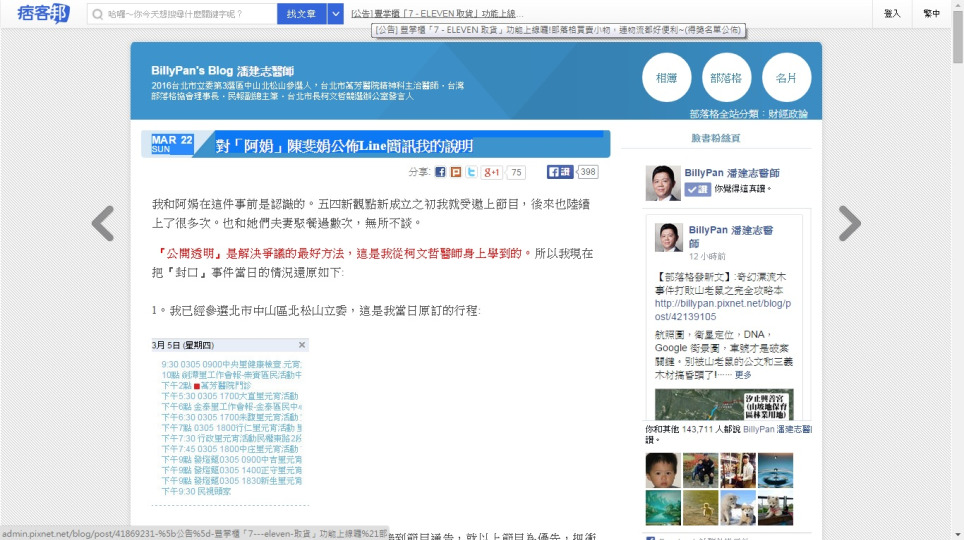Share the post on Facebook icon

[441, 172]
